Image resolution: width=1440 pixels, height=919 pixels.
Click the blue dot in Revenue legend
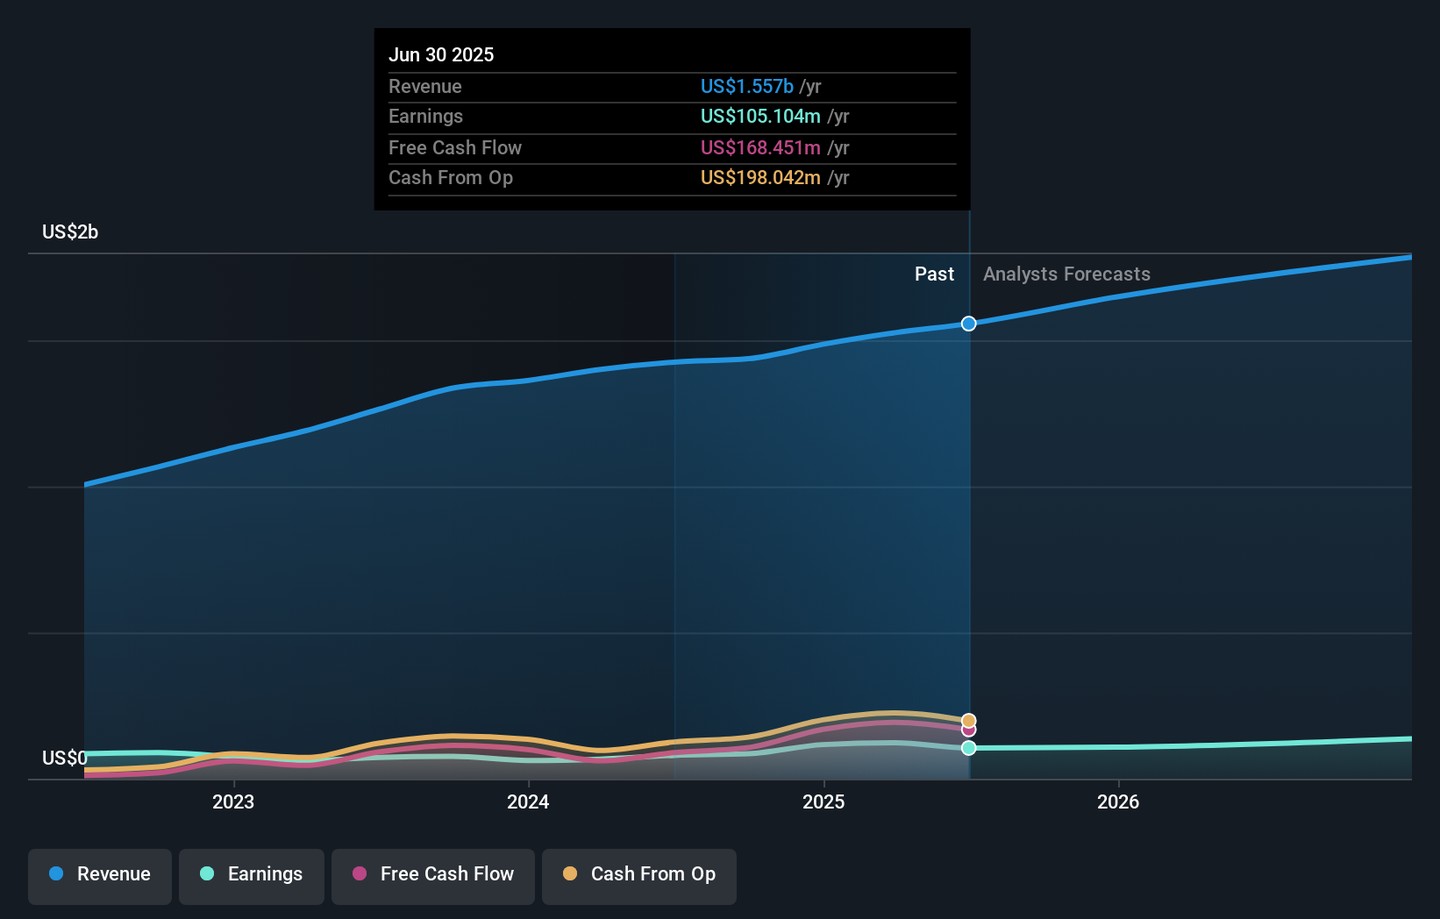click(56, 874)
